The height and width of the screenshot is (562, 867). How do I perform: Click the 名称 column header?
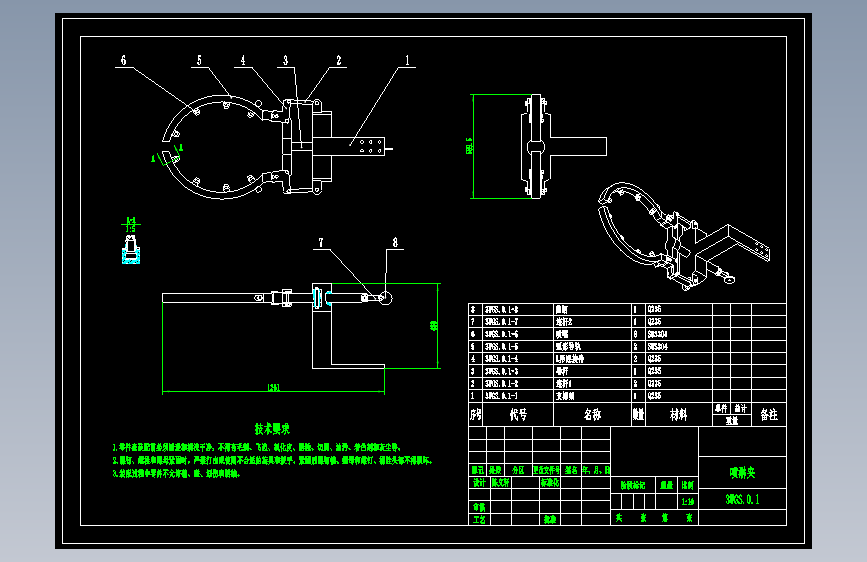(x=592, y=414)
